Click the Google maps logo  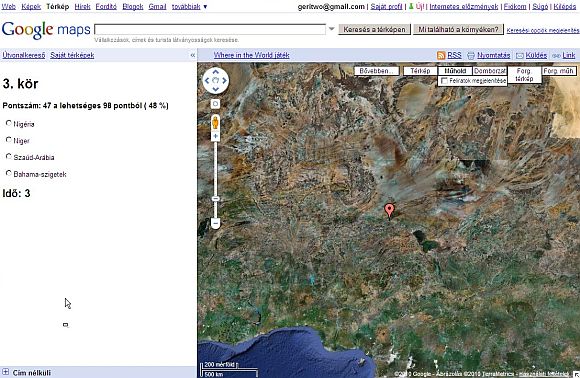46,30
